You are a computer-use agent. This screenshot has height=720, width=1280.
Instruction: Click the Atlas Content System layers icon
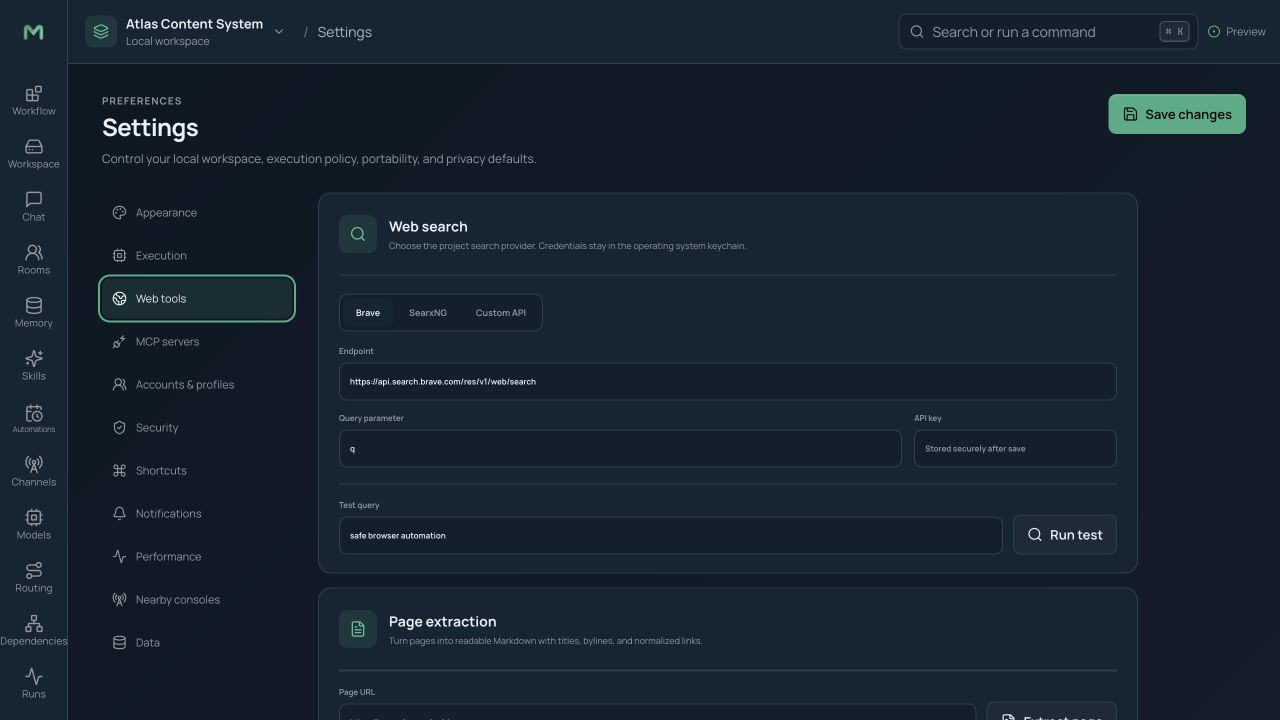(x=101, y=32)
